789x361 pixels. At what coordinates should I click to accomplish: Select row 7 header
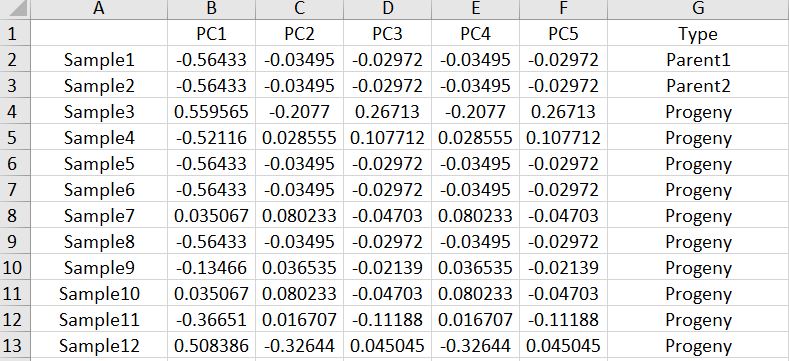pos(15,190)
